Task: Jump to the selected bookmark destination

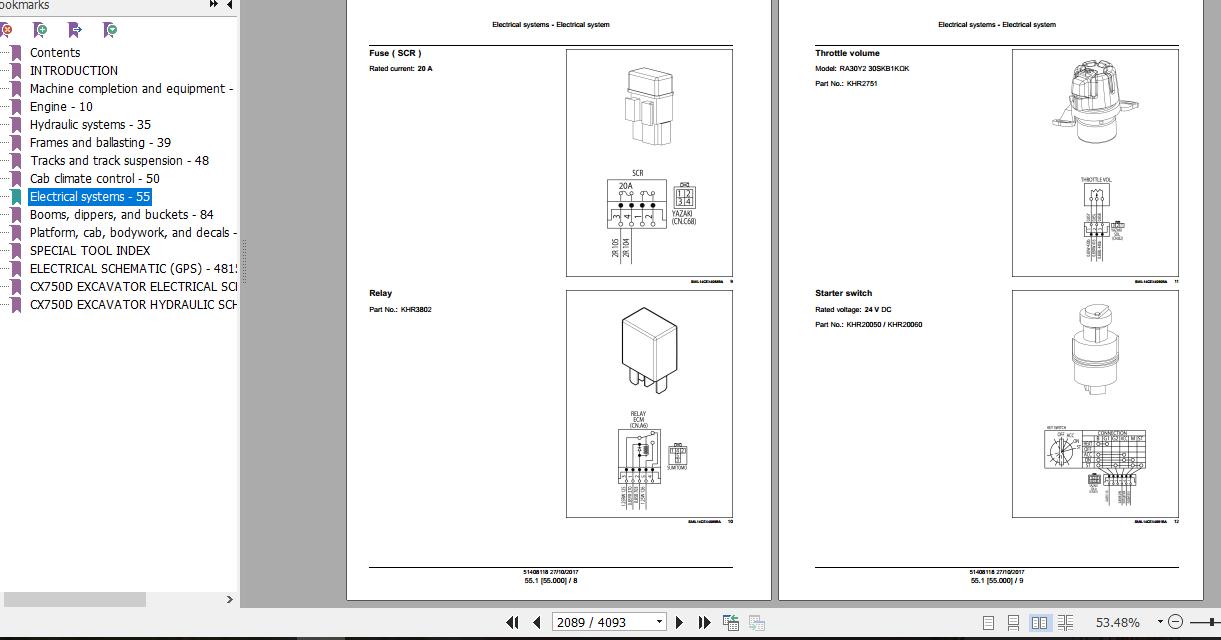Action: (x=76, y=31)
